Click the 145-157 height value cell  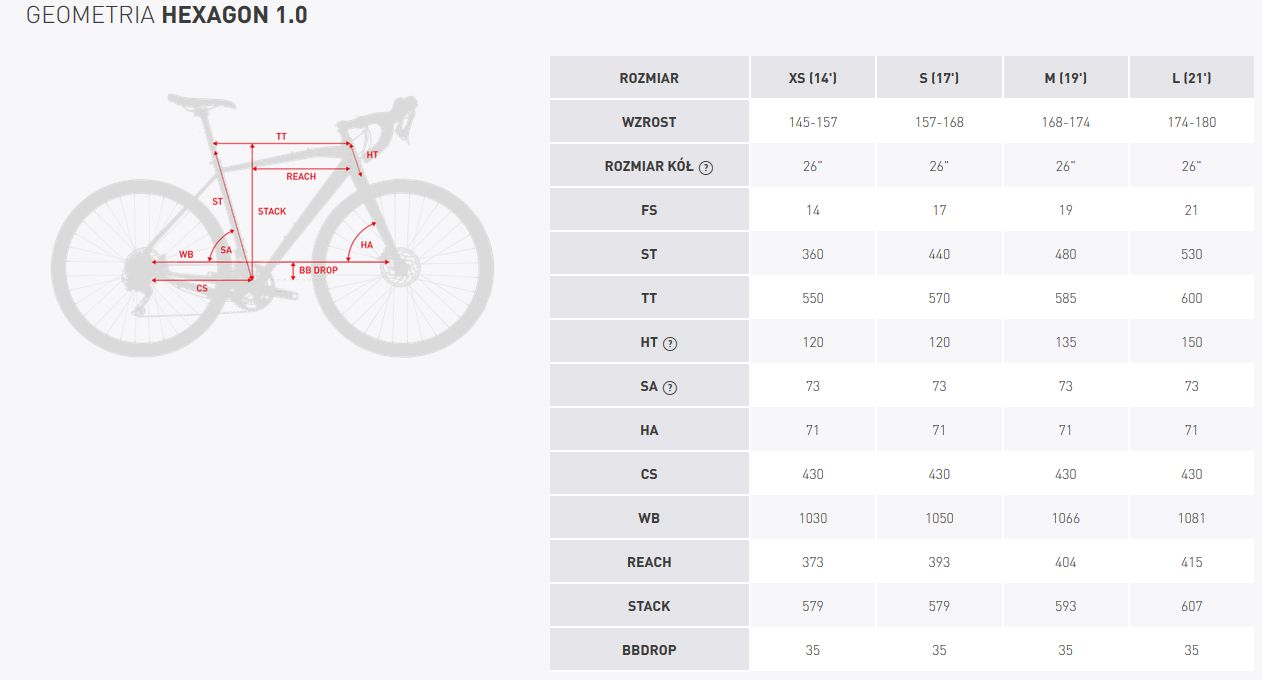[813, 122]
